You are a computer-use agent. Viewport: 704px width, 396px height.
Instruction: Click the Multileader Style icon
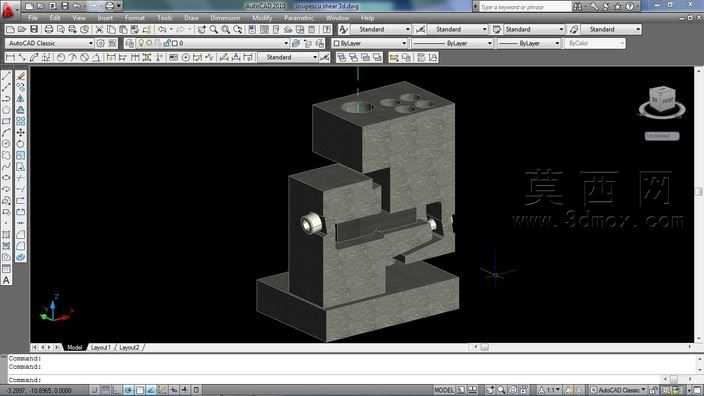(x=574, y=30)
